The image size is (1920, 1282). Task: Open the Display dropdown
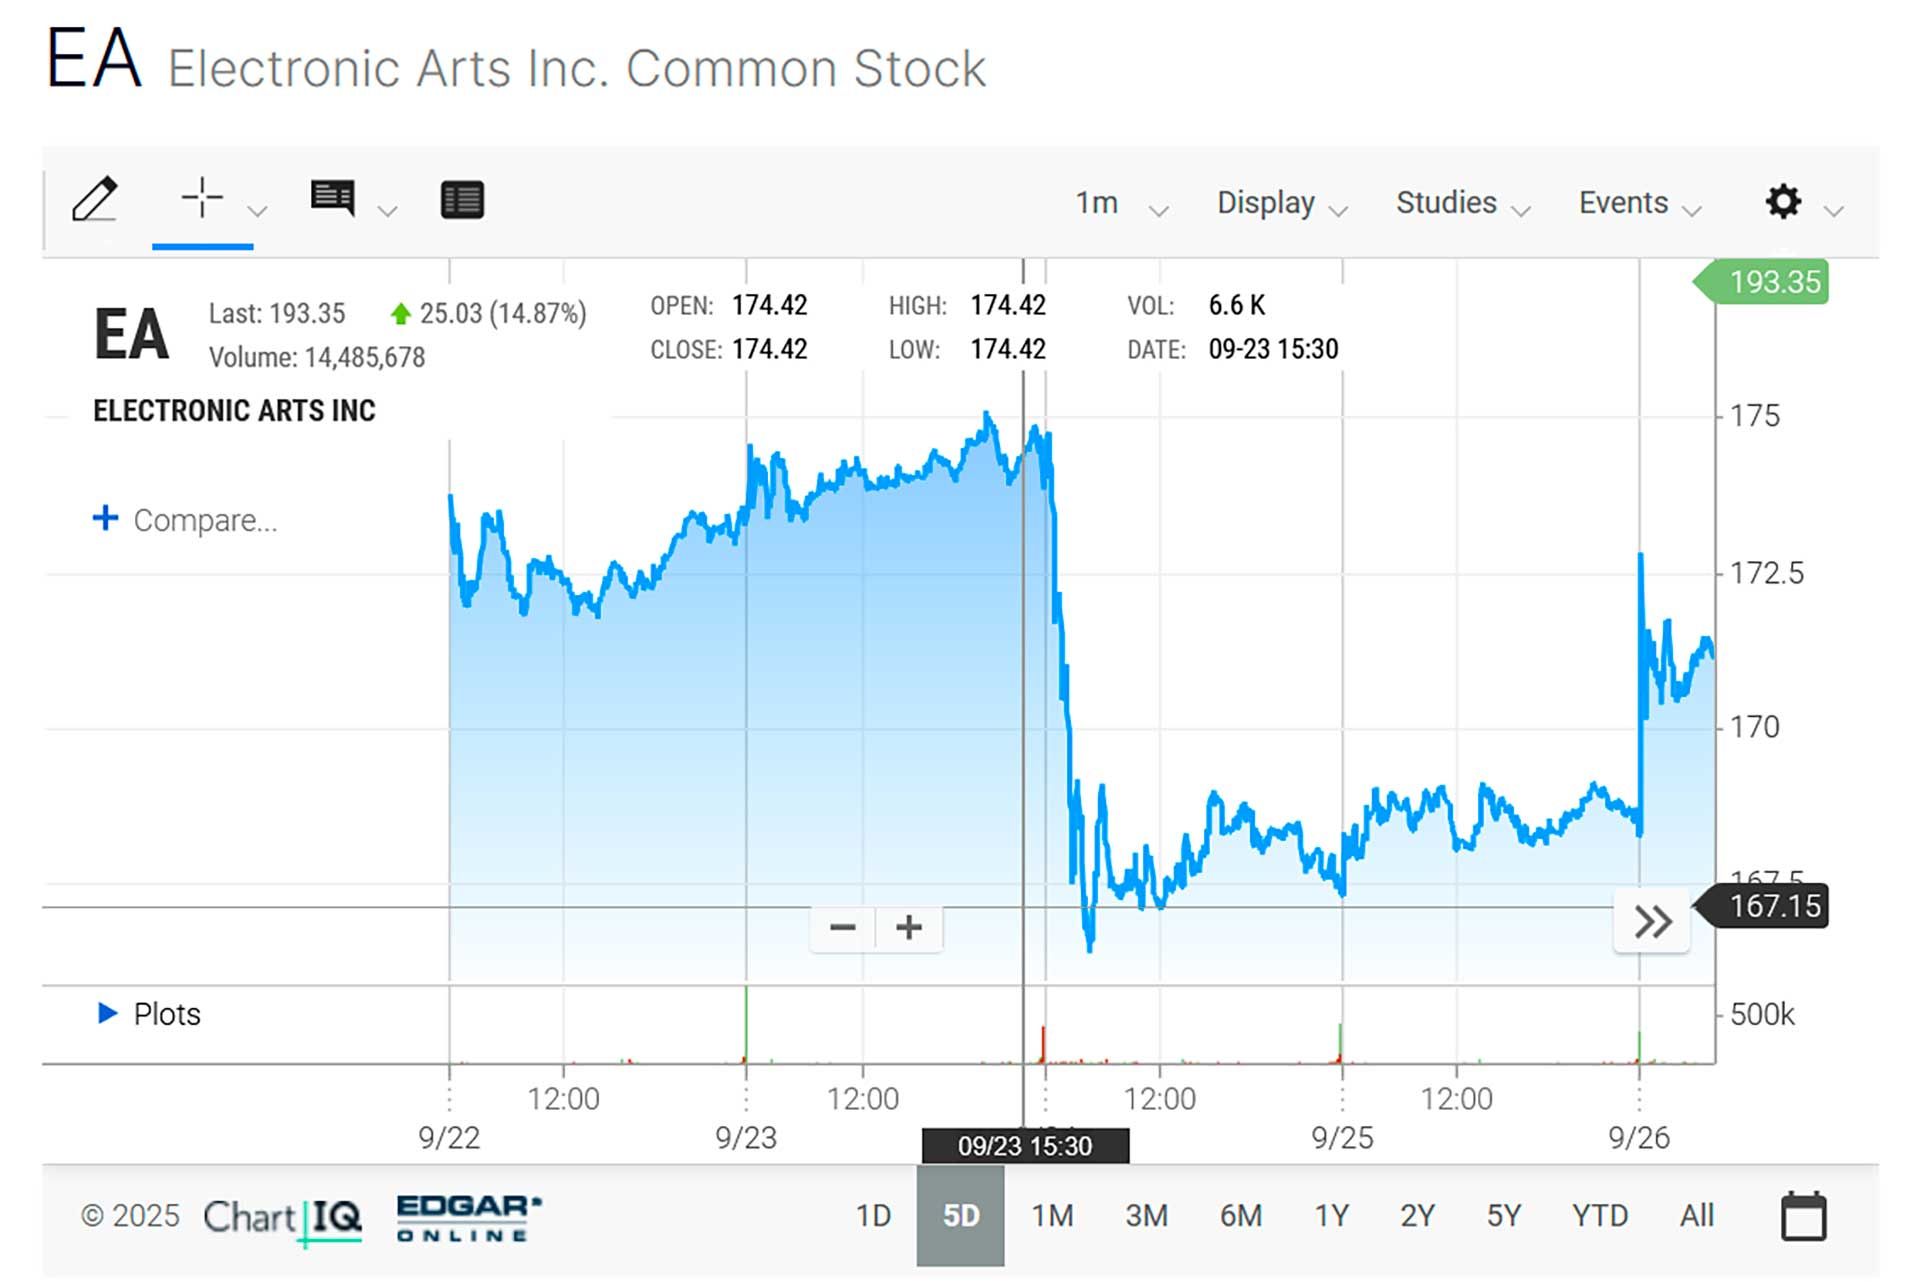[1265, 202]
